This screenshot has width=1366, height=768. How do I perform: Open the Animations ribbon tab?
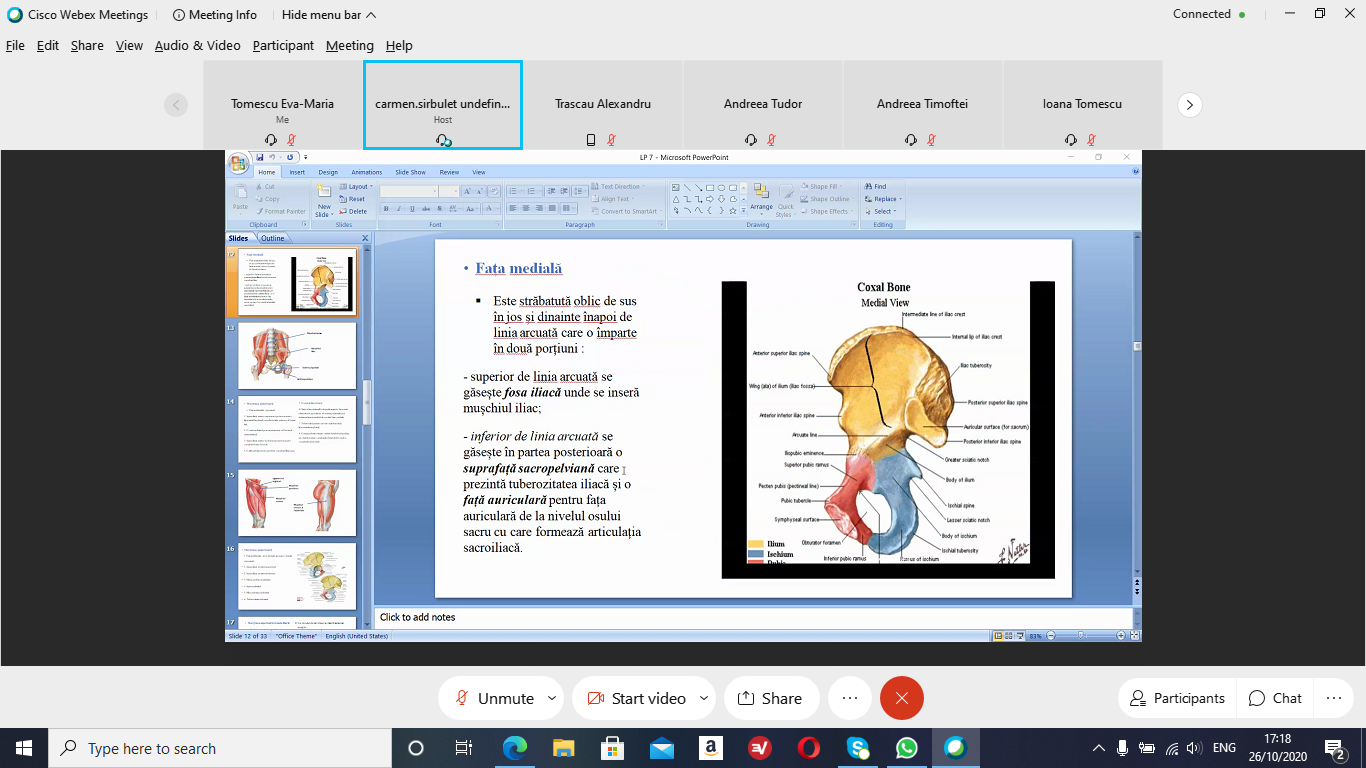[367, 172]
